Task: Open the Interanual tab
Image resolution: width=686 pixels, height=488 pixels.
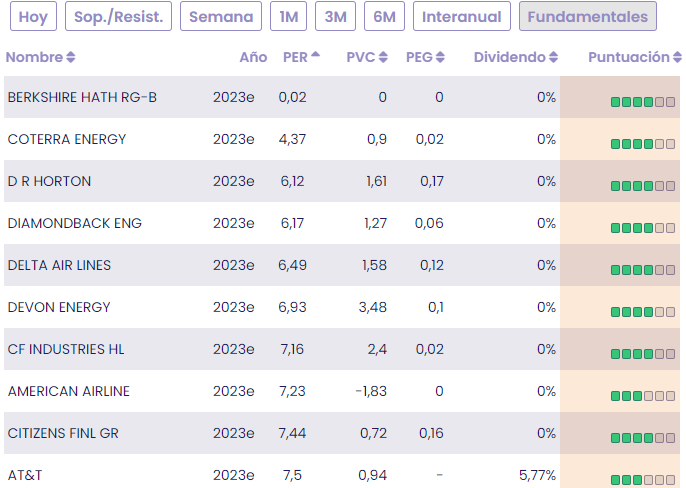Action: 462,17
